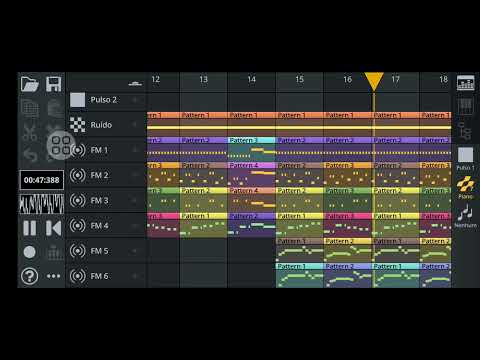
Task: Open the dimmed signal routing icon
Action: click(x=465, y=131)
